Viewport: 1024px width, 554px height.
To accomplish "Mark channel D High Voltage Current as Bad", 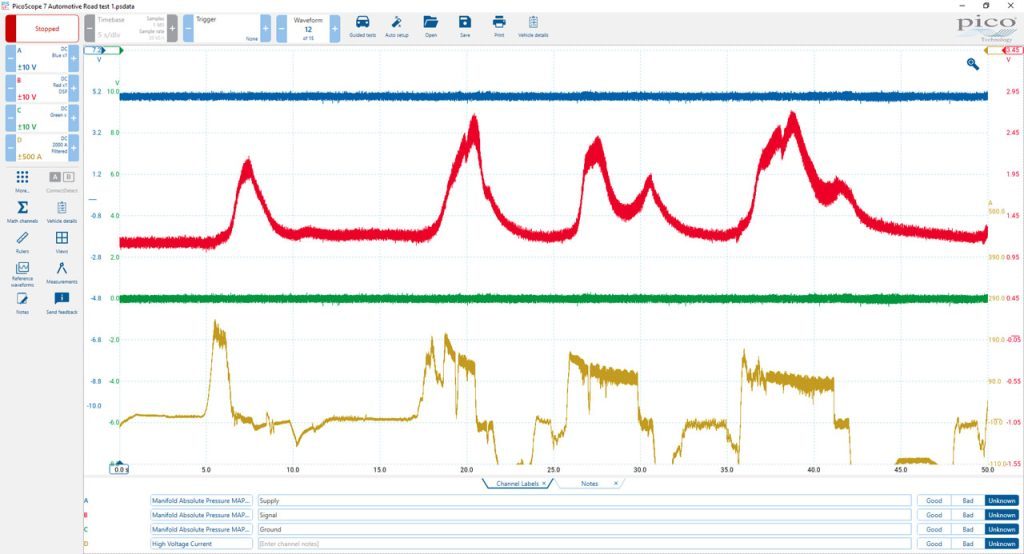I will [x=968, y=544].
